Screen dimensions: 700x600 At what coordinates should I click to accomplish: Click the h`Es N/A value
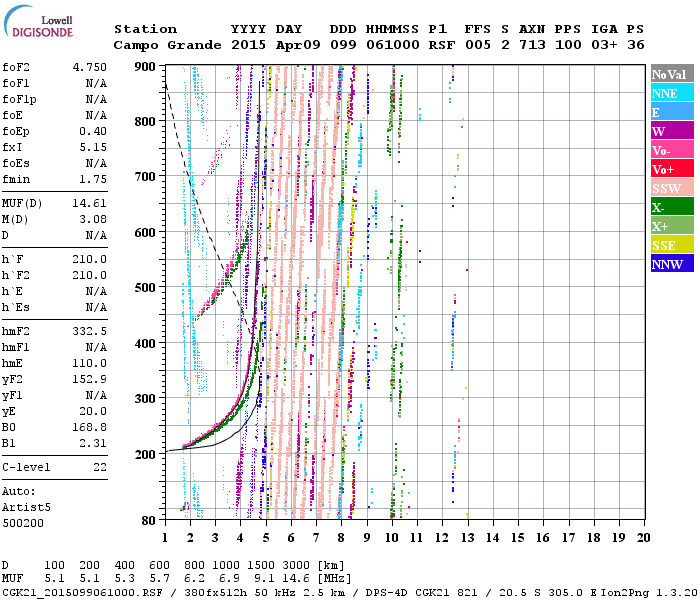coord(96,308)
